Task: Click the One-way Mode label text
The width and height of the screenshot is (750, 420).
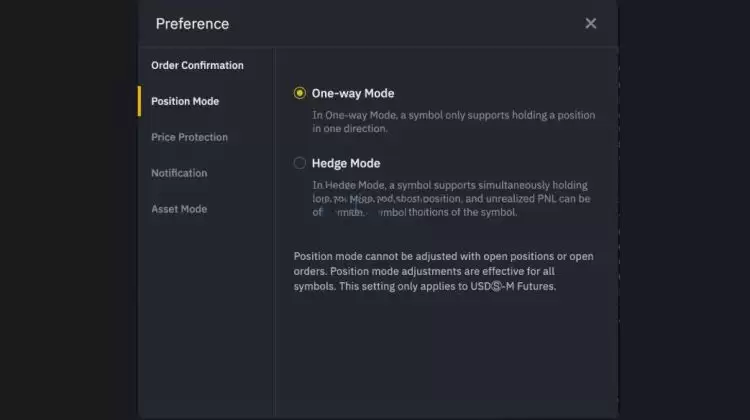Action: (353, 93)
